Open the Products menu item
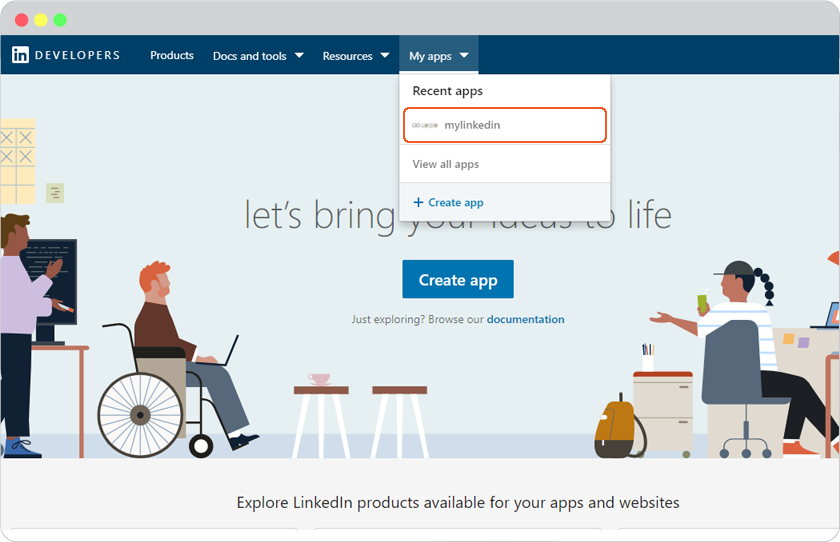This screenshot has width=840, height=542. [172, 55]
